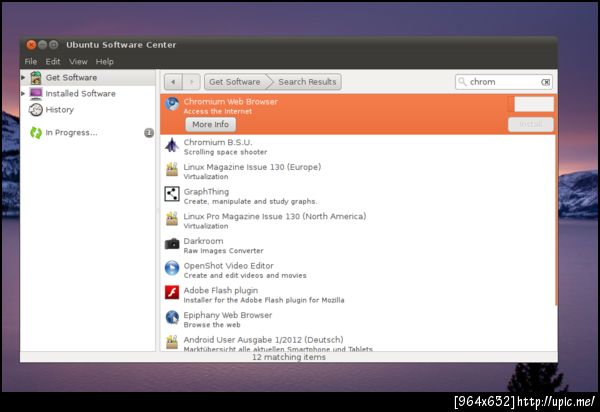600x412 pixels.
Task: Expand the Installed Software tree arrow
Action: [23, 94]
